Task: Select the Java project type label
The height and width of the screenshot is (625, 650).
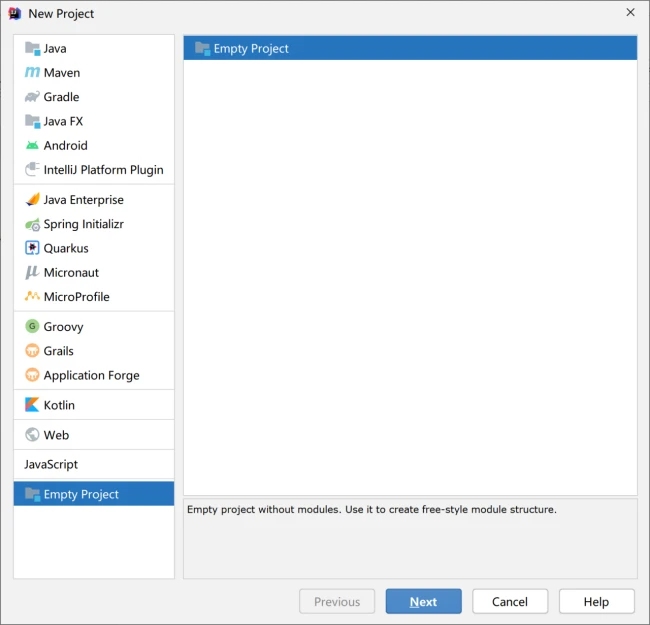Action: pyautogui.click(x=55, y=48)
